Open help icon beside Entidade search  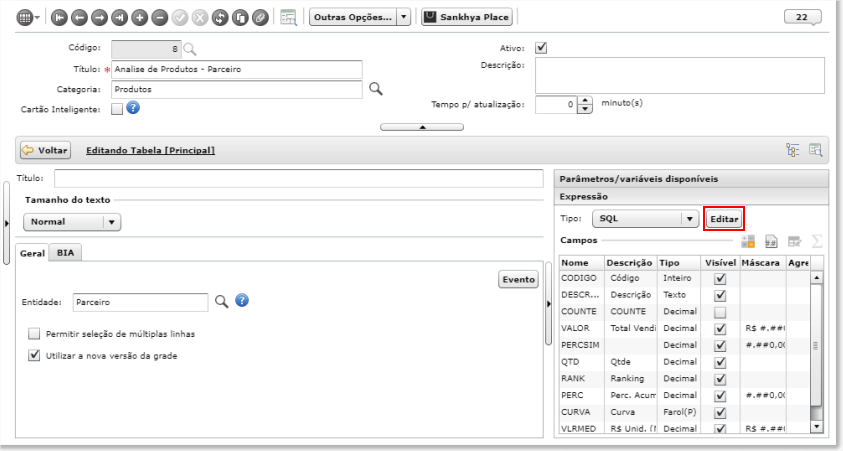point(242,300)
